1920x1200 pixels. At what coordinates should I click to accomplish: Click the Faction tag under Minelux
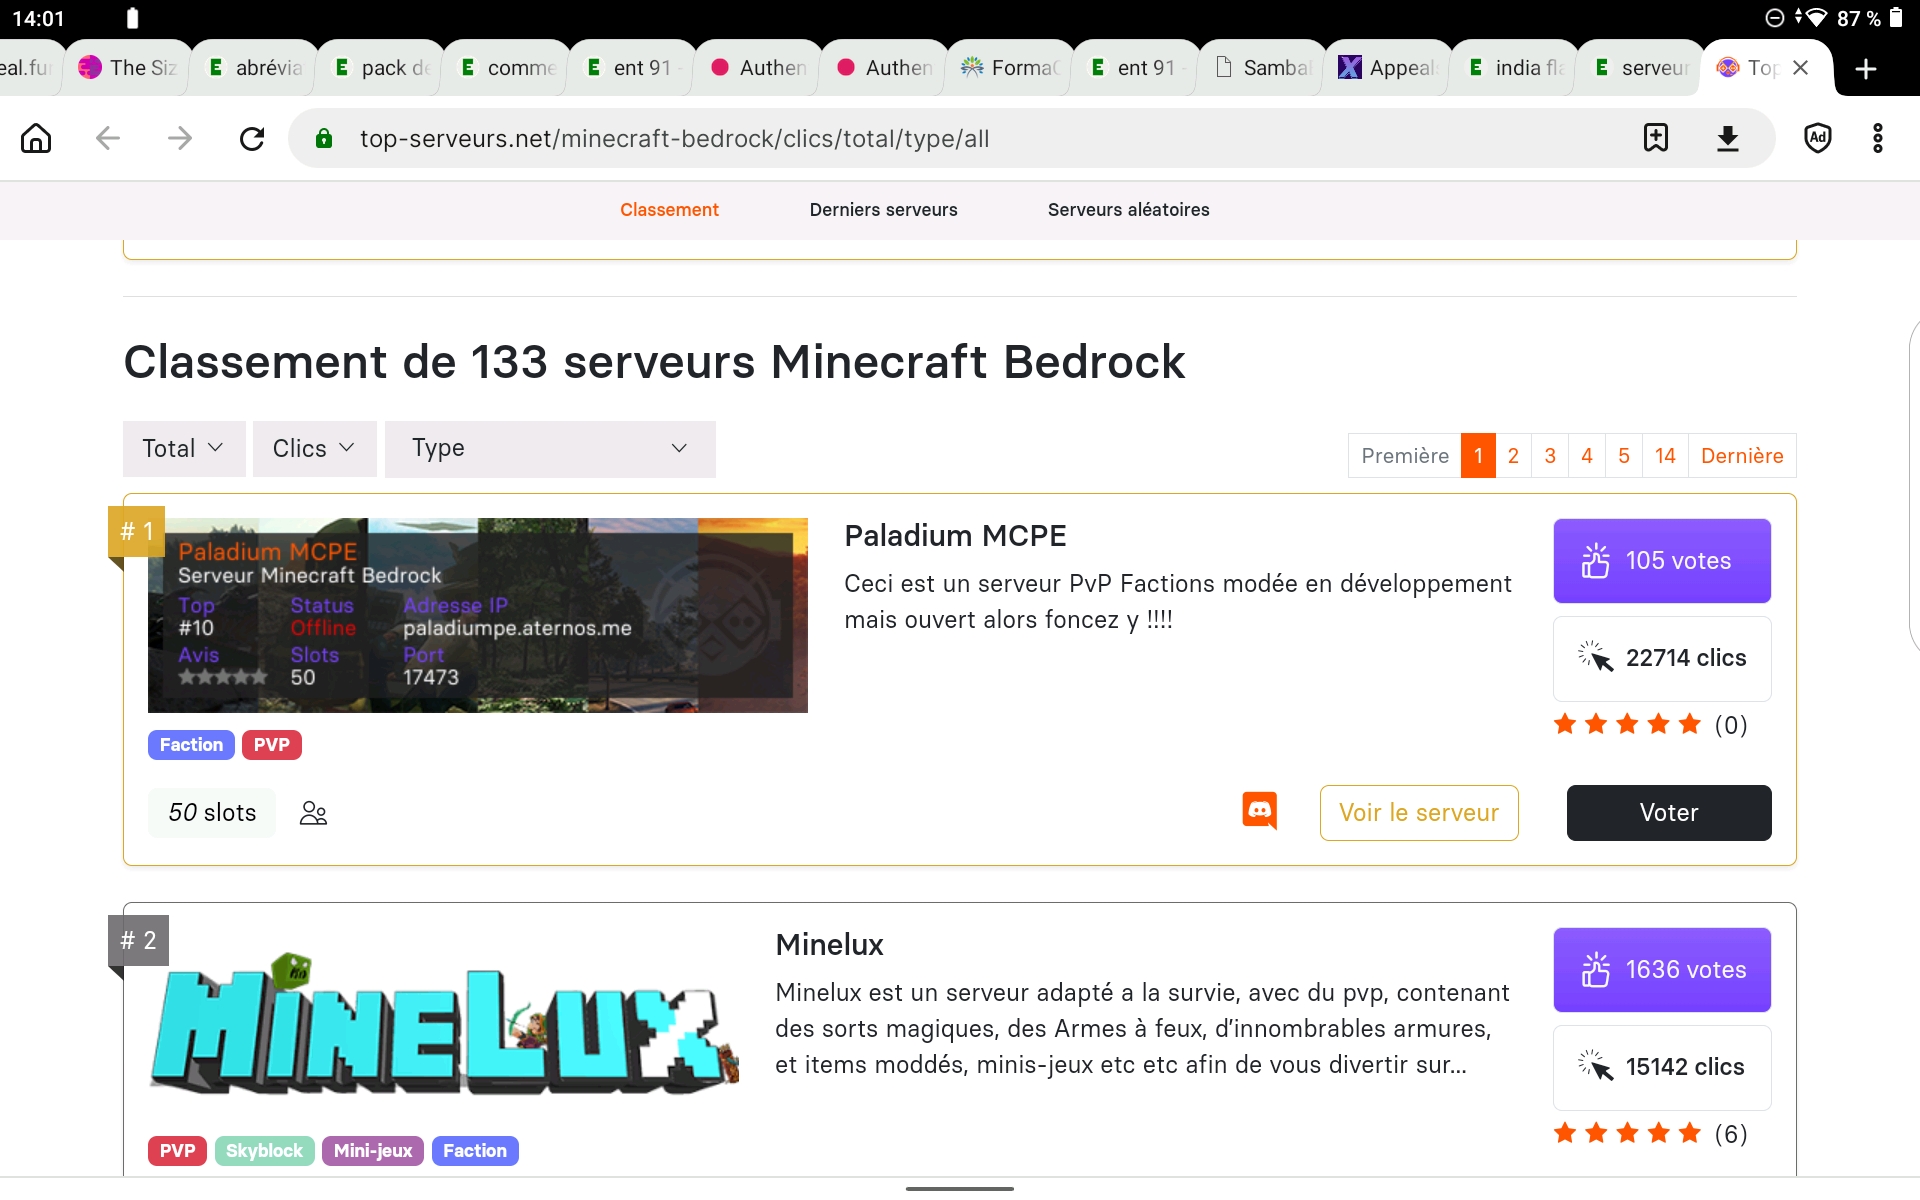point(475,1151)
